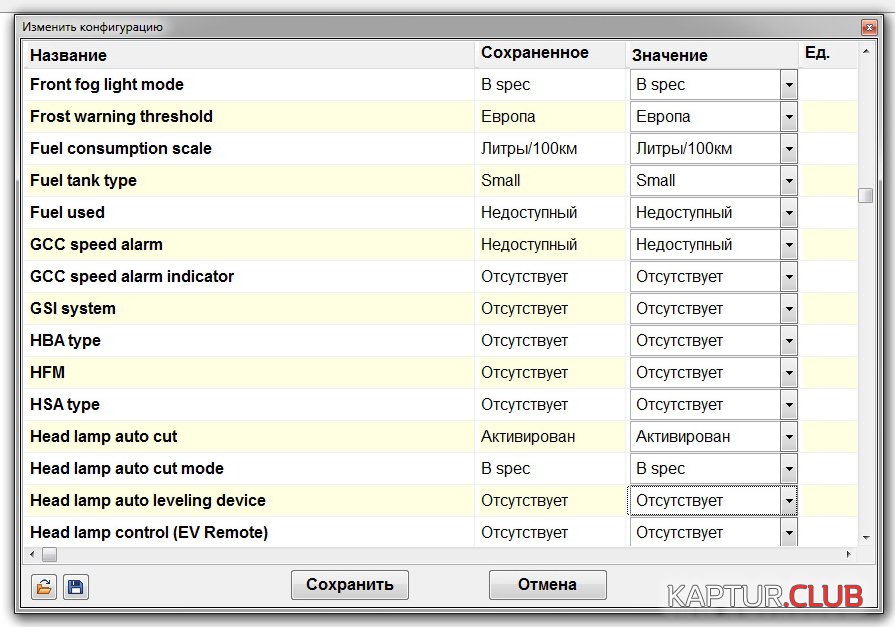Click the horizontal scrollbar right arrow
The image size is (895, 627).
850,554
